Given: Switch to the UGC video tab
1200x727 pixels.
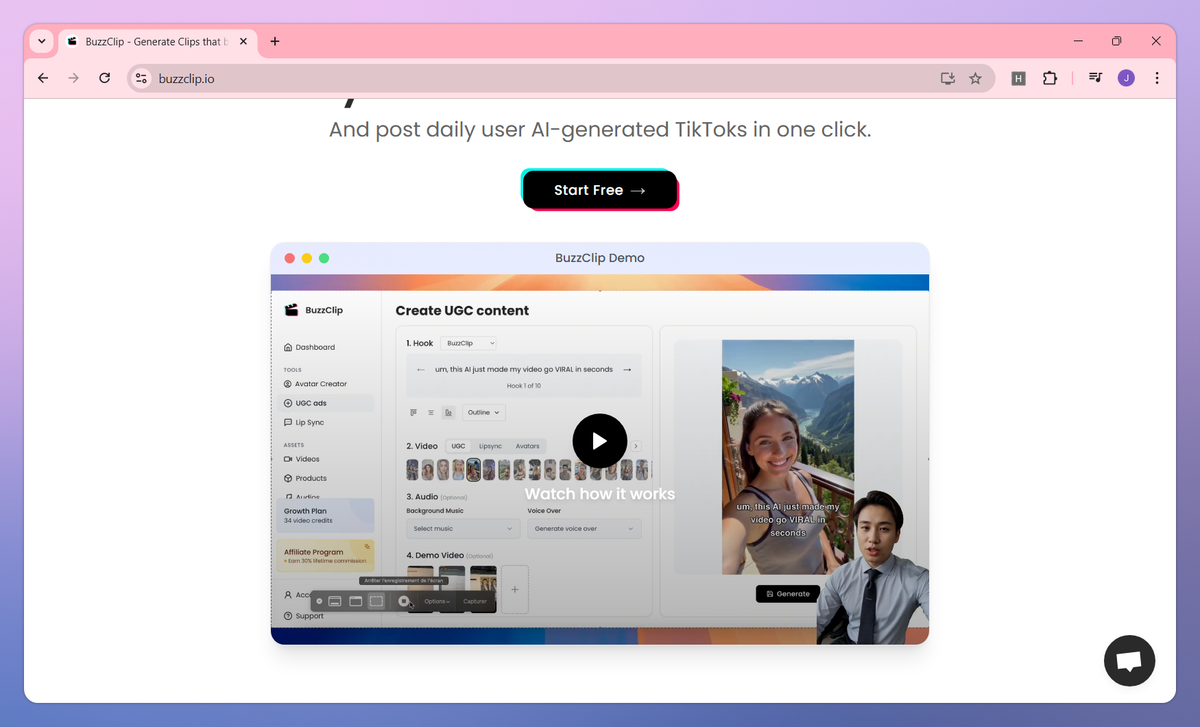Looking at the screenshot, I should coord(458,446).
